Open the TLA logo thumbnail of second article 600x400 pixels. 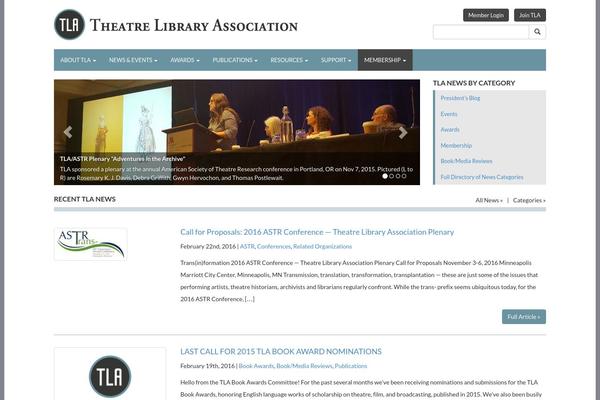(x=110, y=374)
